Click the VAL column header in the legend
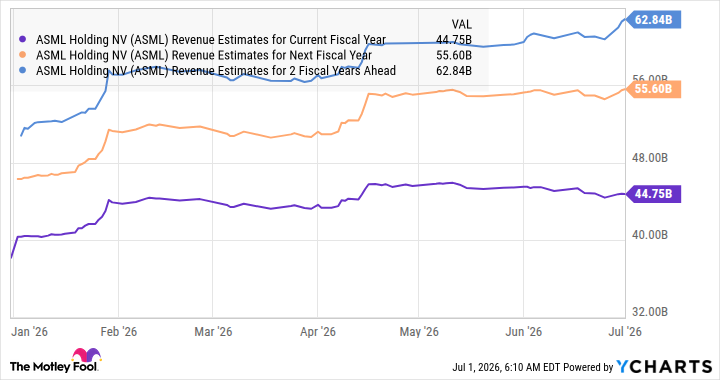This screenshot has height=380, width=720. tap(461, 24)
